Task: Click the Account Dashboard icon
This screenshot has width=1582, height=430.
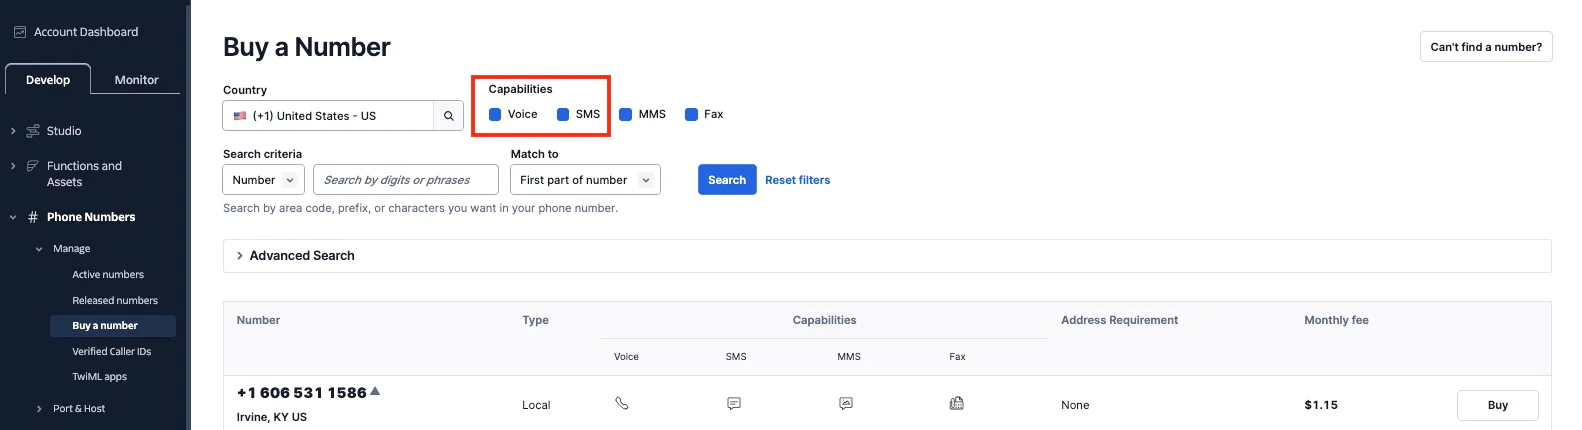Action: point(19,32)
